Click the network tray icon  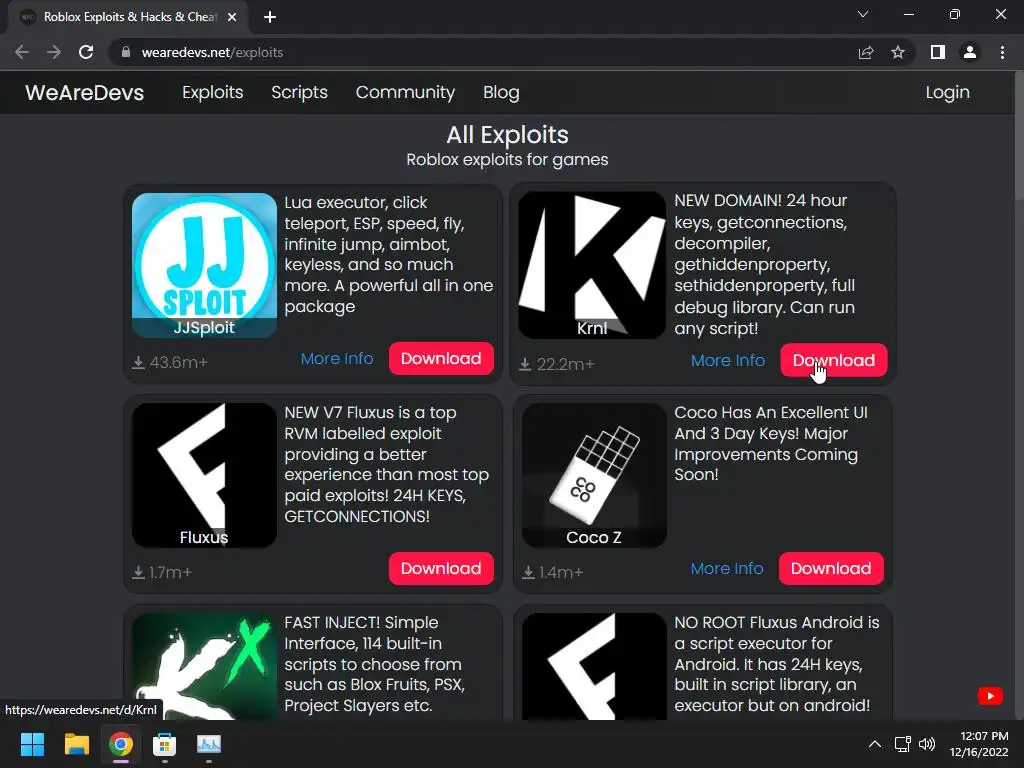pos(903,744)
